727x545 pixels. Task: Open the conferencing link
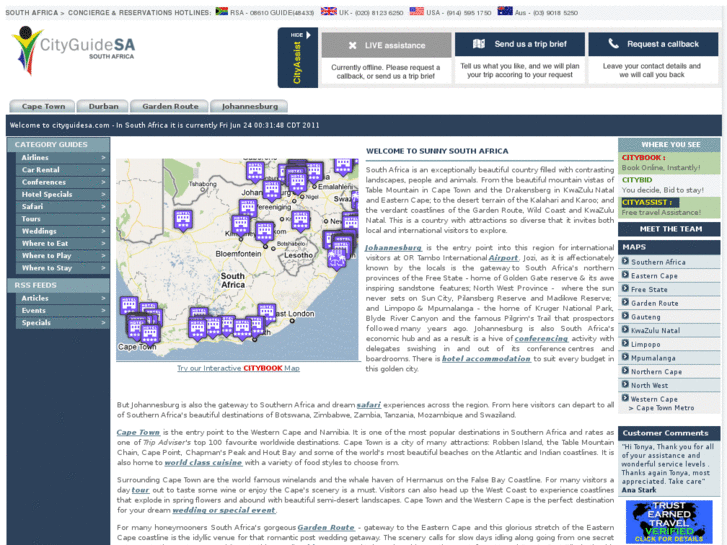point(541,339)
